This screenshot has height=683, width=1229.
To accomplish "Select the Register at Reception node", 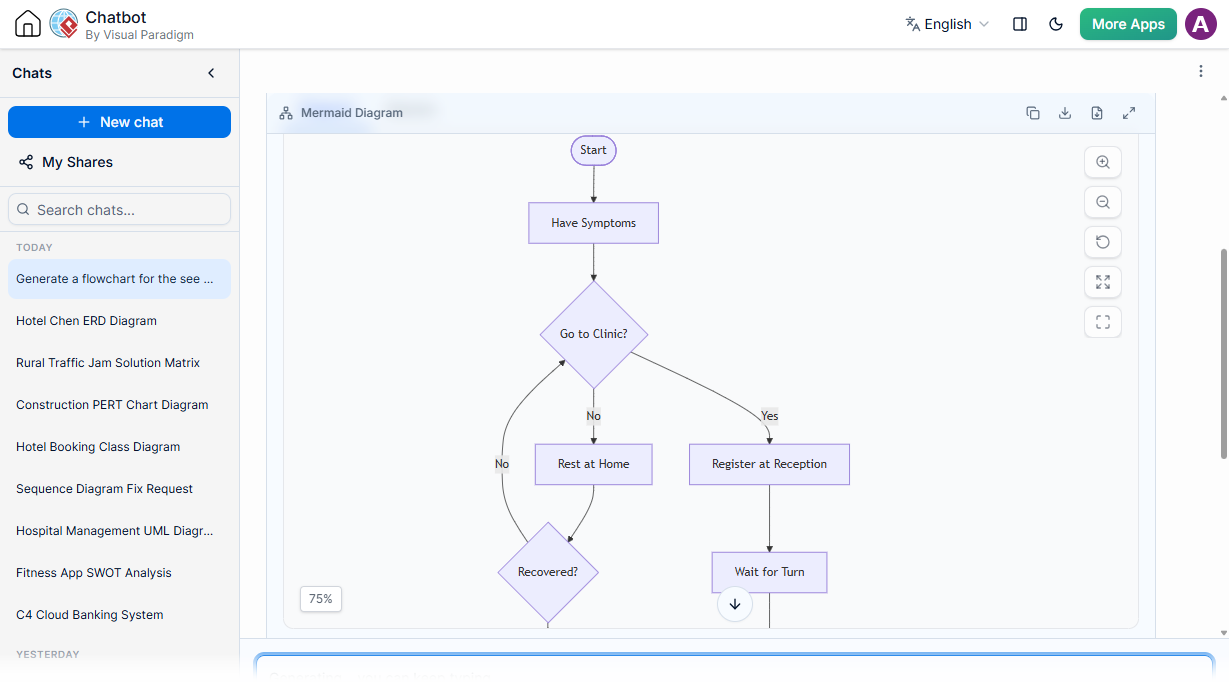I will (x=769, y=464).
